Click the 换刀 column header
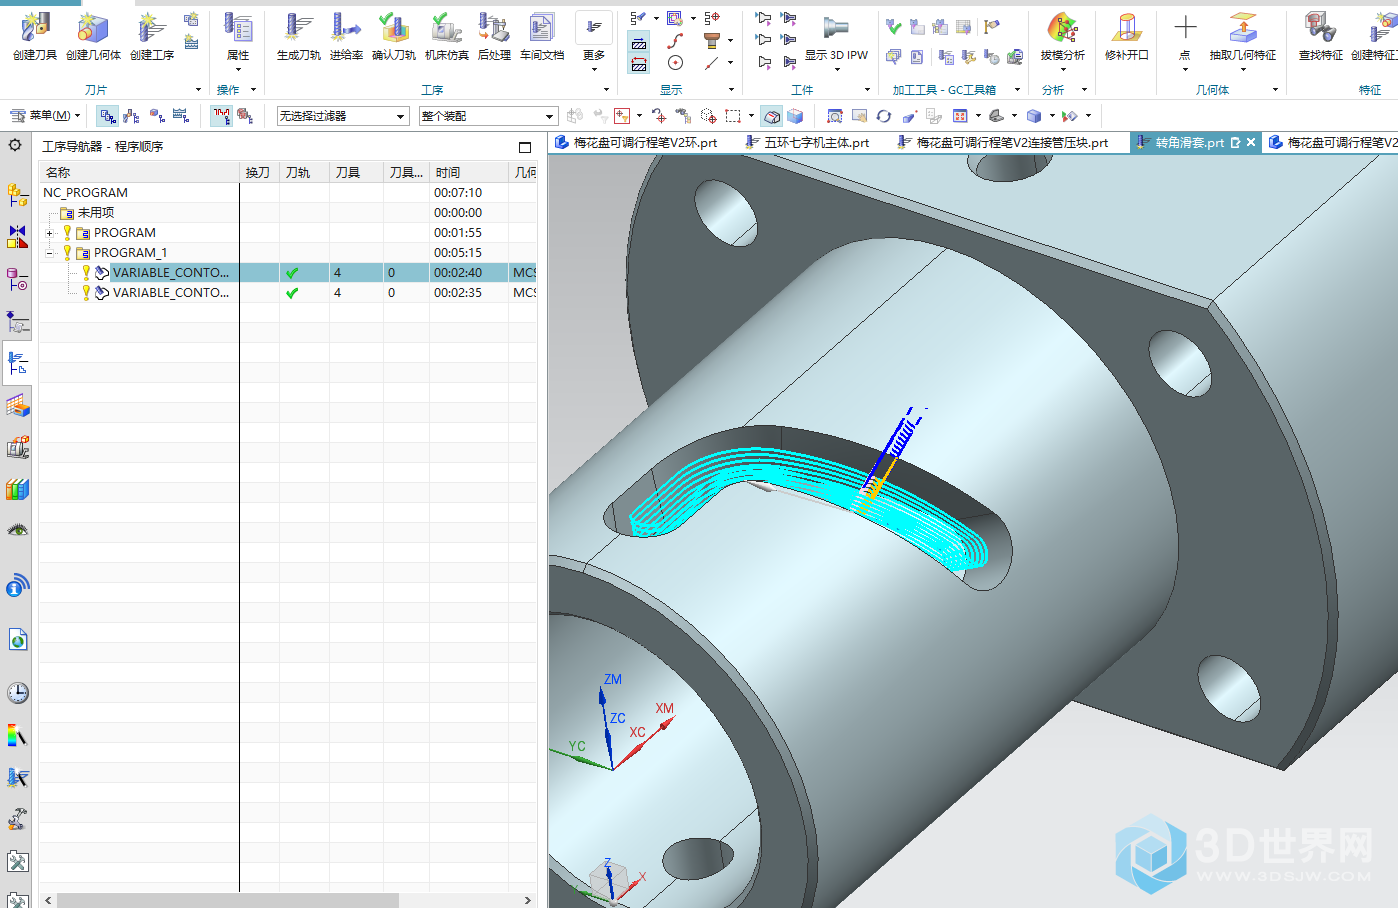Screen dimensions: 1398x908 (x=260, y=172)
